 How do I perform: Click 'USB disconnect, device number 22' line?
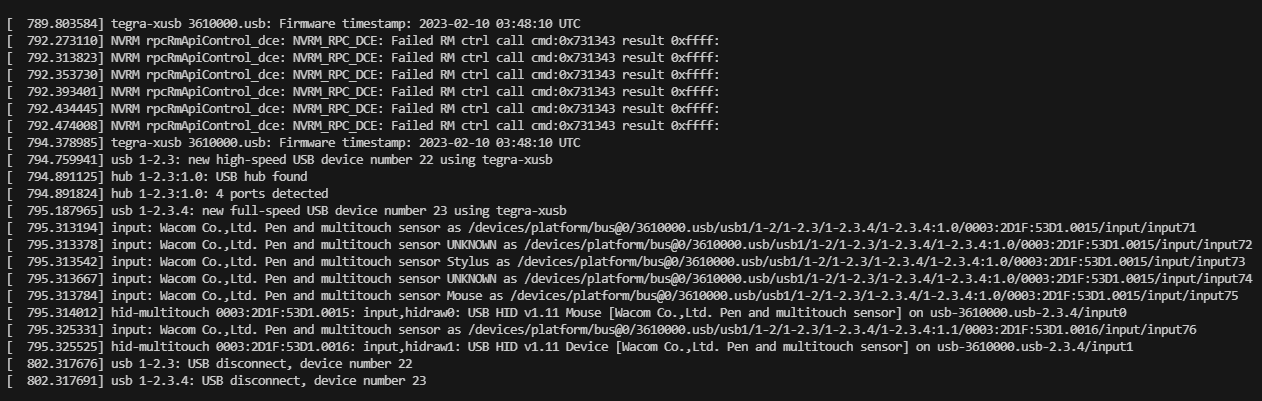click(x=209, y=363)
